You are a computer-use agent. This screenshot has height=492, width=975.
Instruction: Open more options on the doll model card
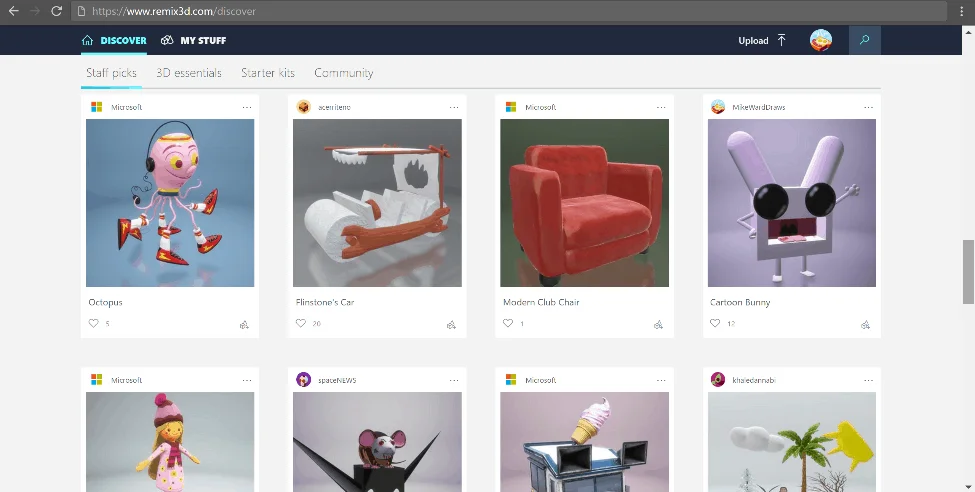[247, 380]
